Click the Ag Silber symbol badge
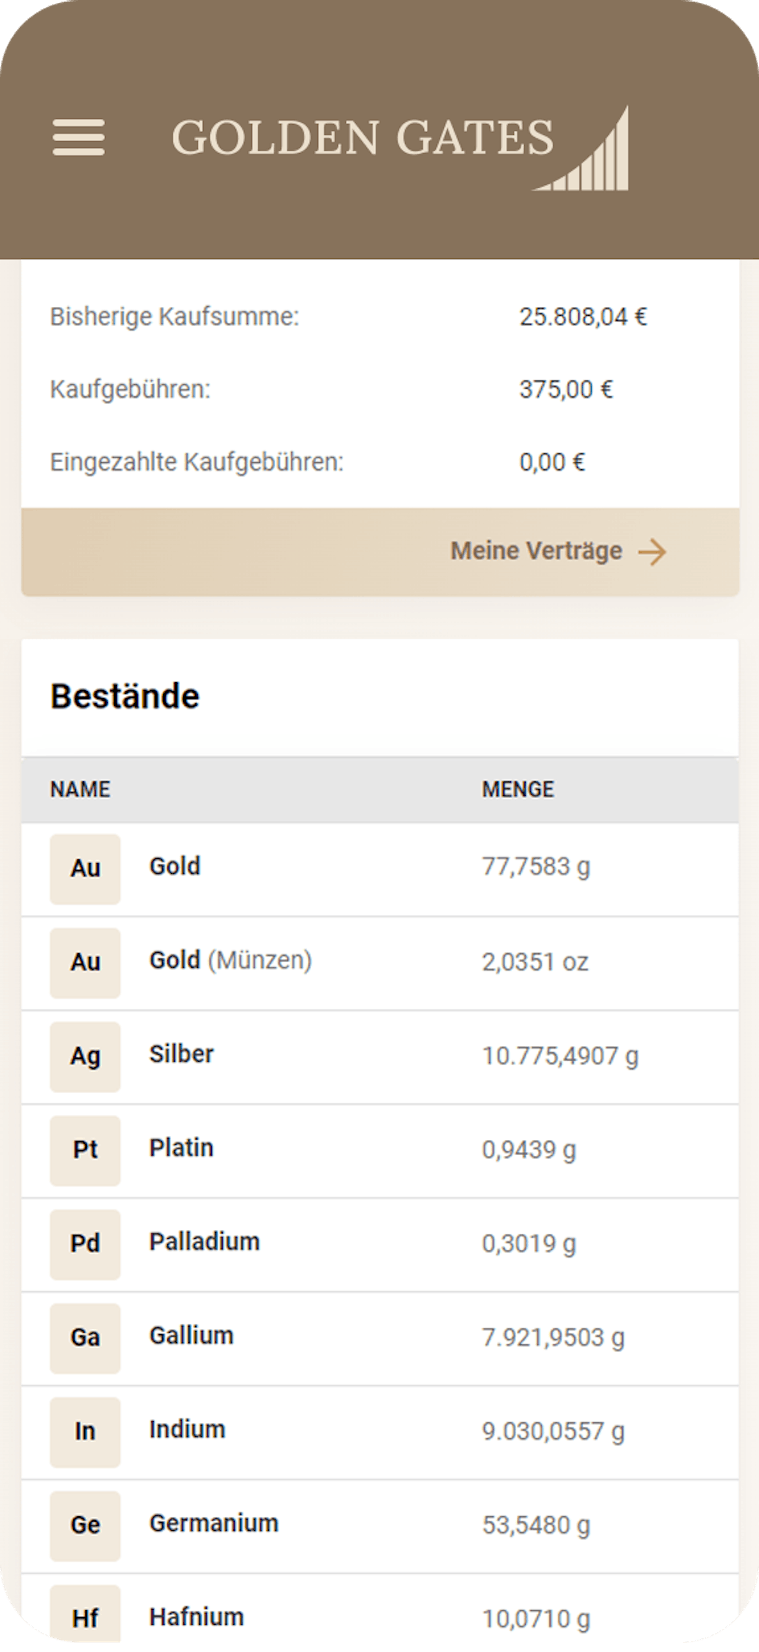 point(85,1056)
